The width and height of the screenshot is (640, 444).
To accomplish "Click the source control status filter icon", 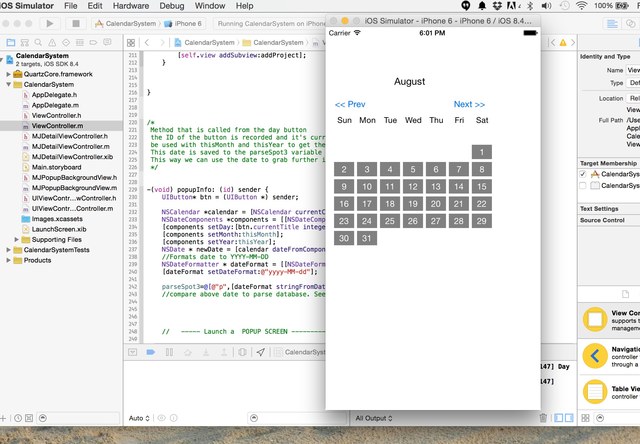I will [x=29, y=418].
